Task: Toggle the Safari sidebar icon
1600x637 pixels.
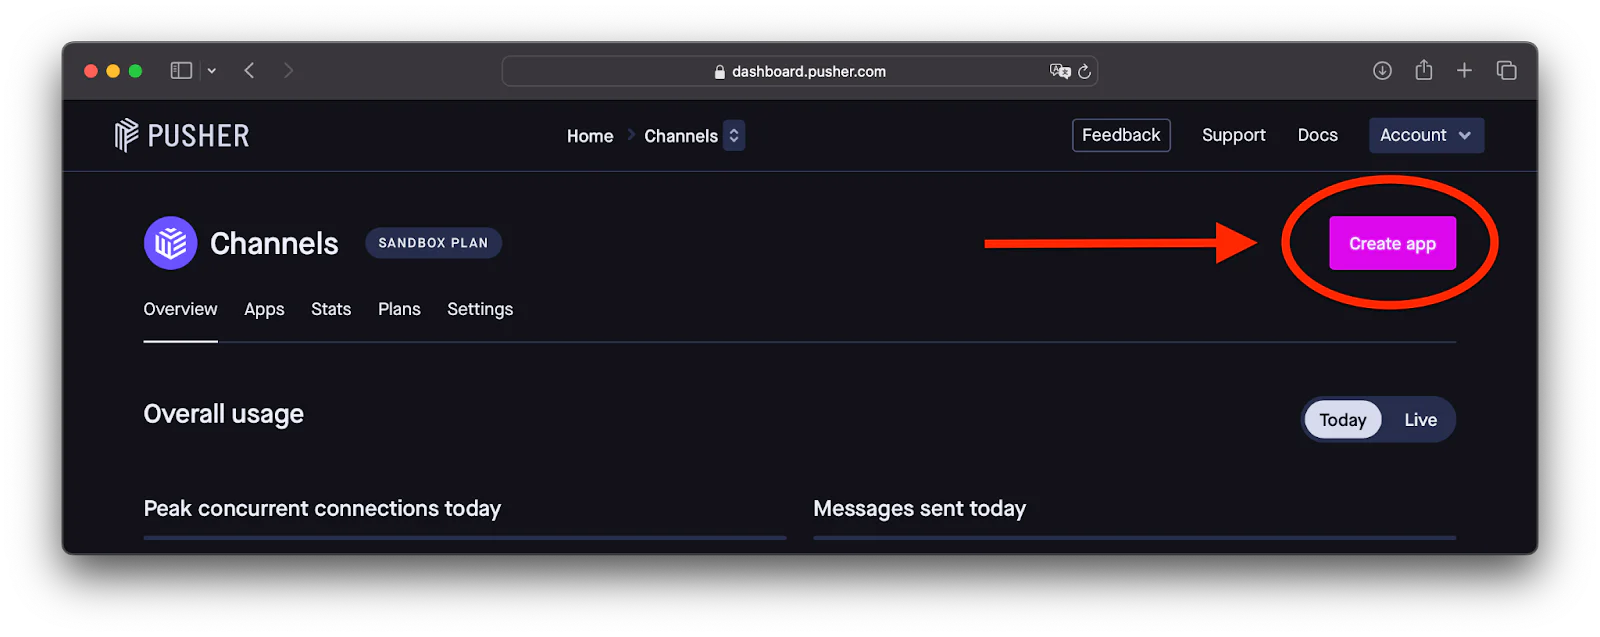Action: click(181, 70)
